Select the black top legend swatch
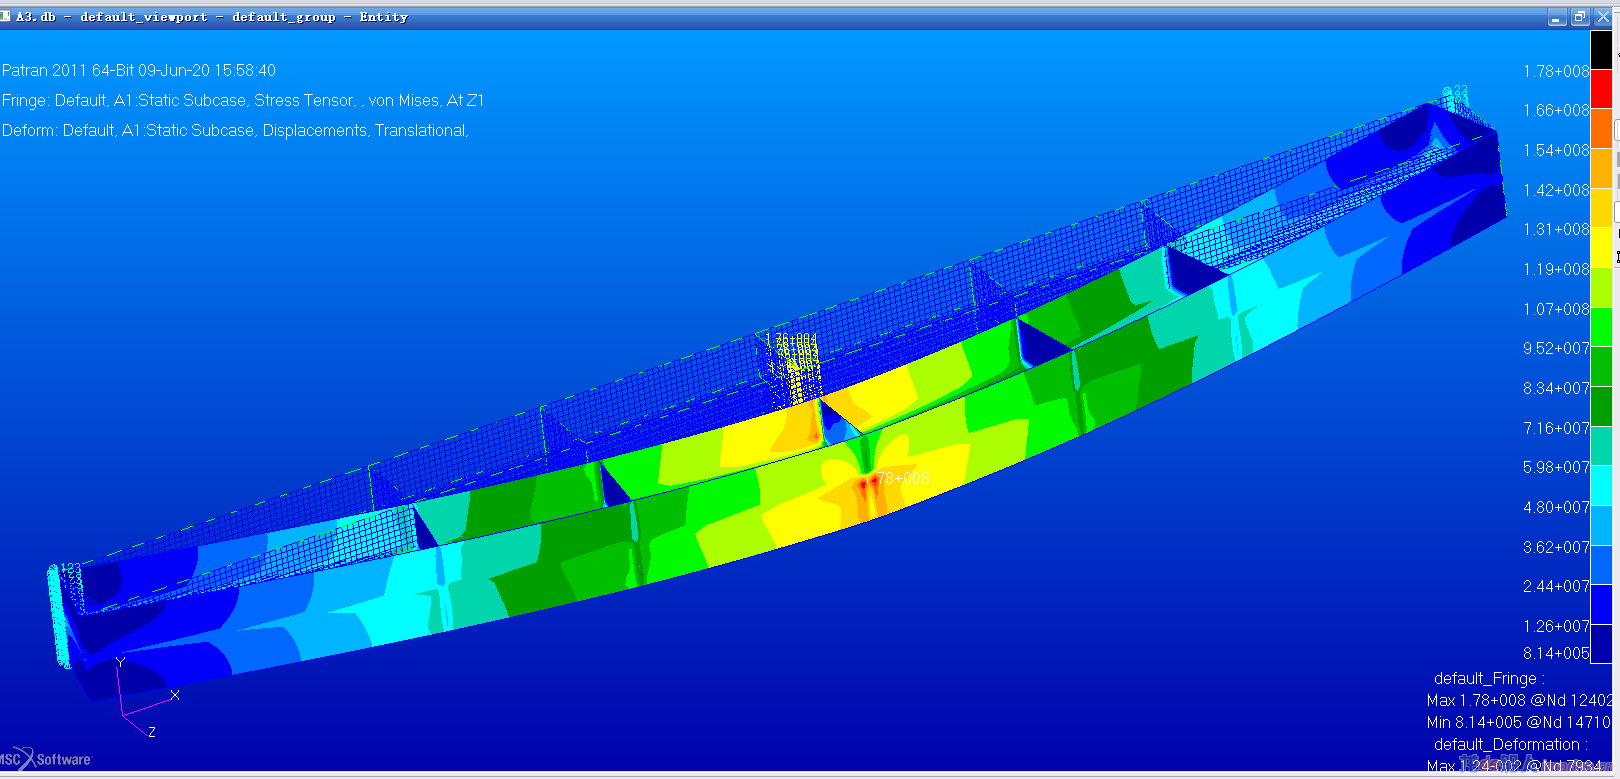The image size is (1620, 779). click(x=1601, y=50)
